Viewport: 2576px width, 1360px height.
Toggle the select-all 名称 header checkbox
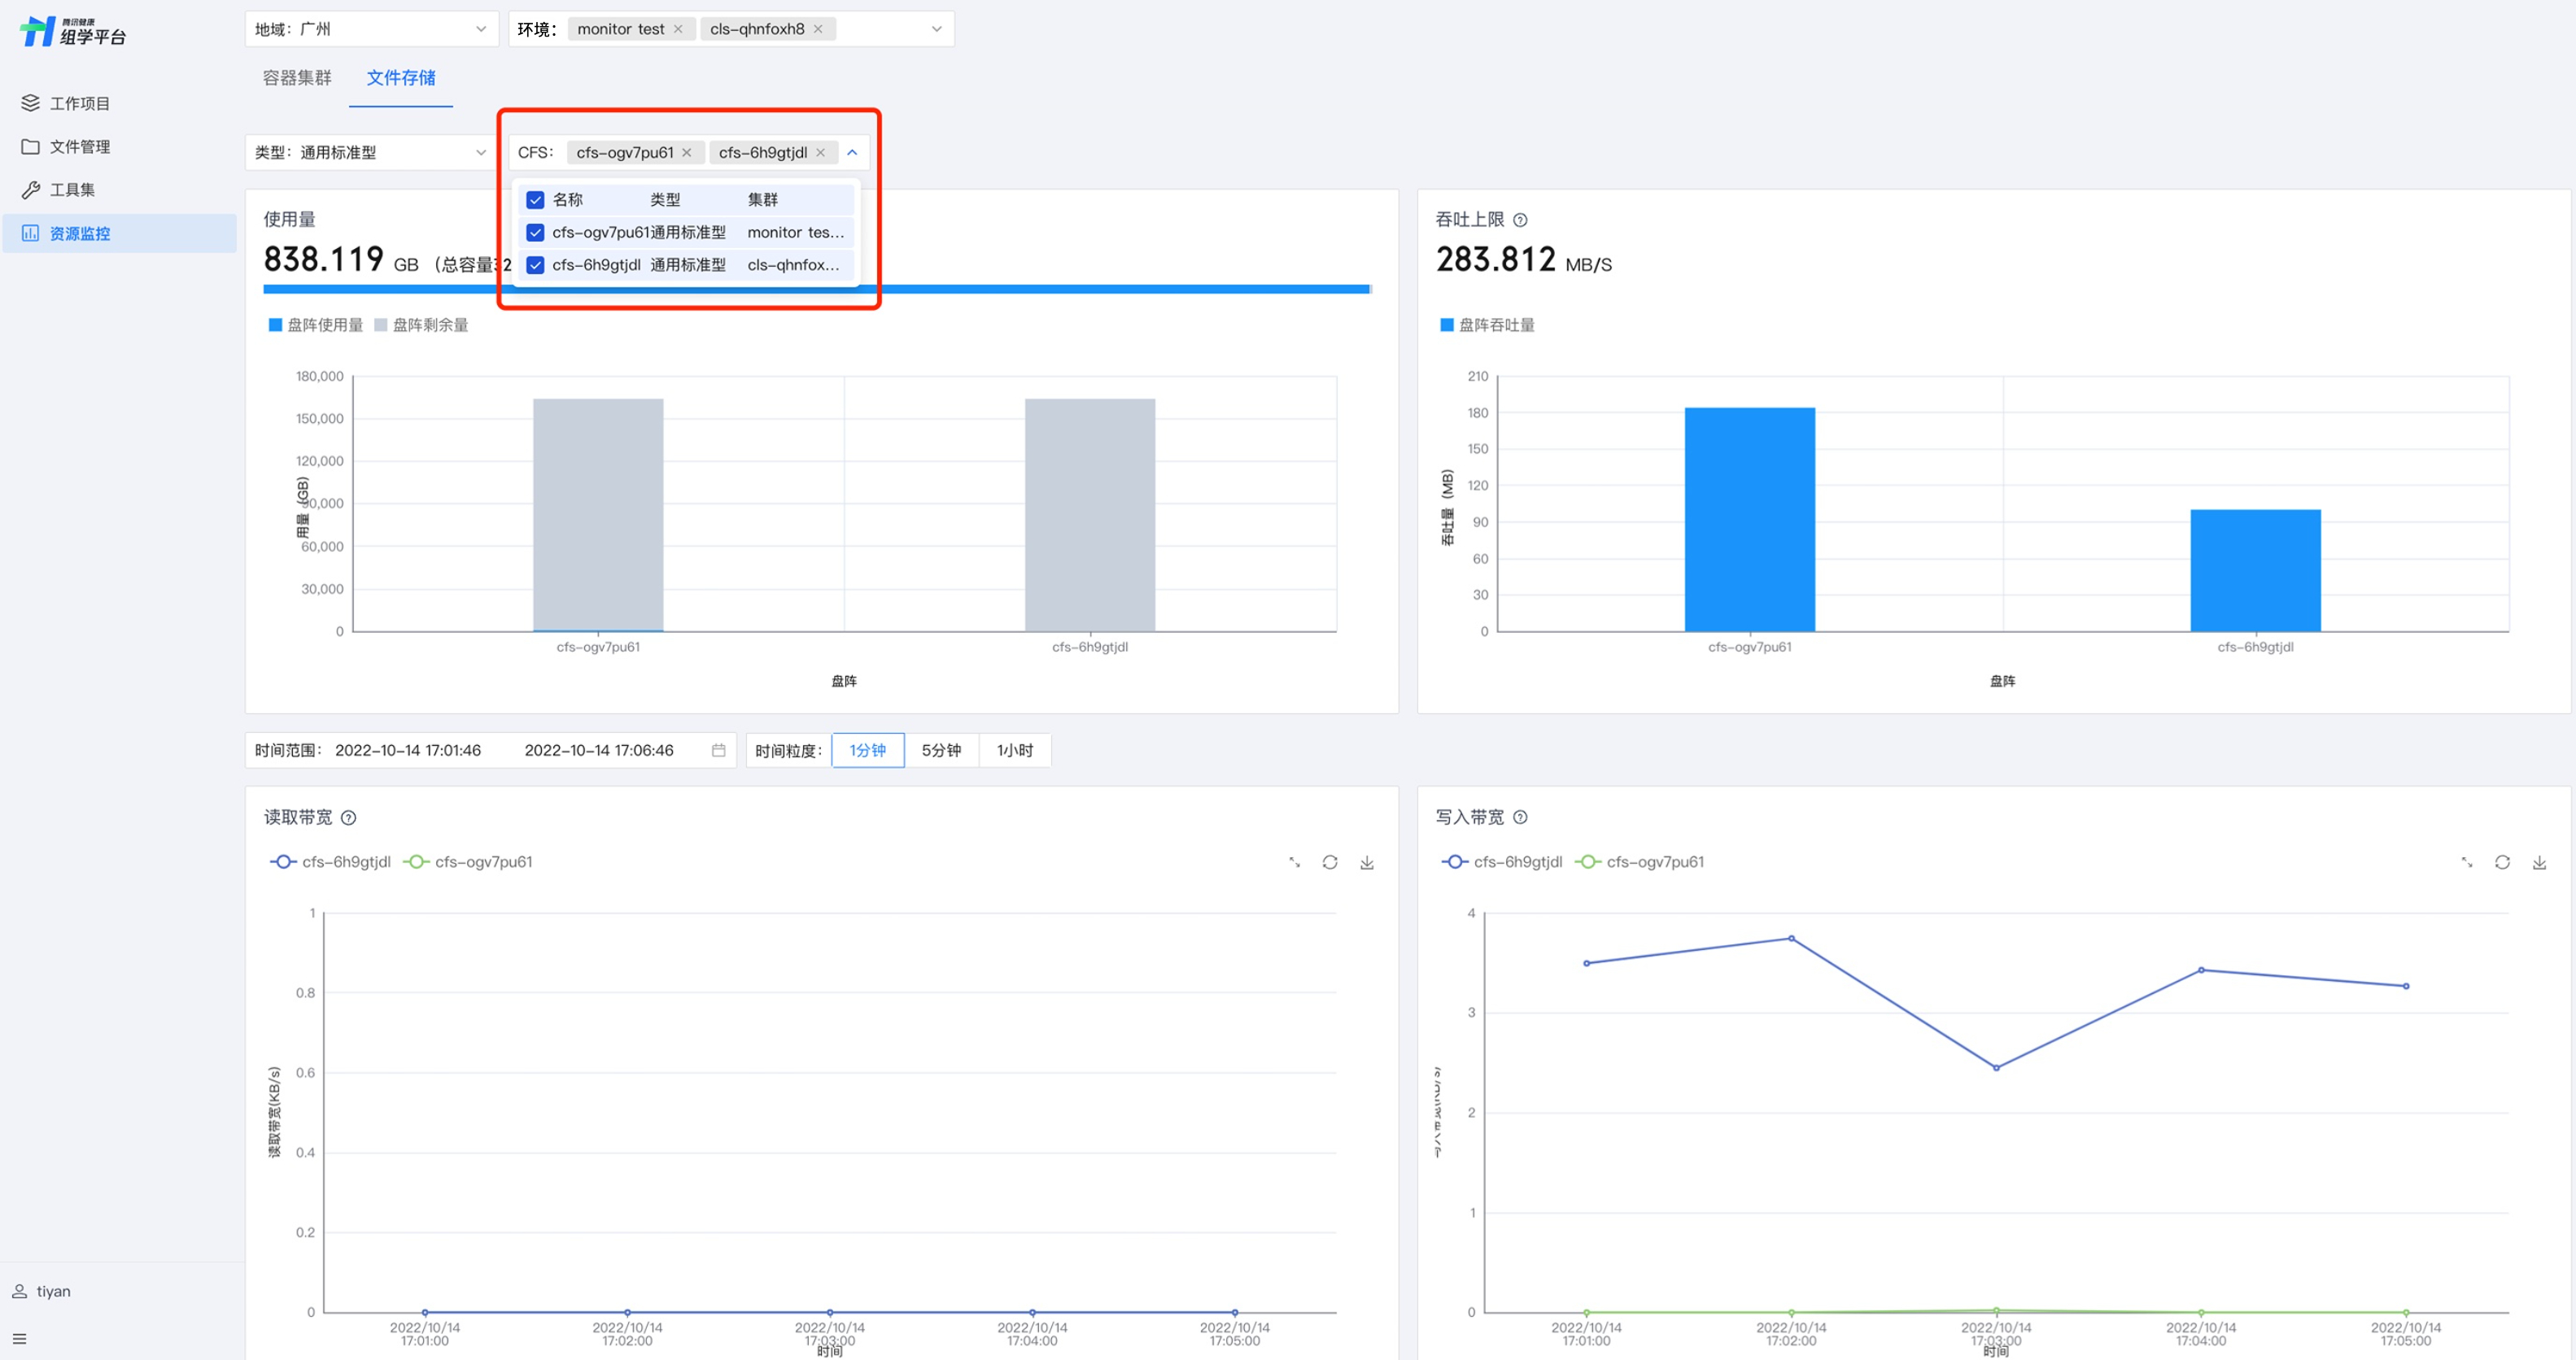(535, 200)
